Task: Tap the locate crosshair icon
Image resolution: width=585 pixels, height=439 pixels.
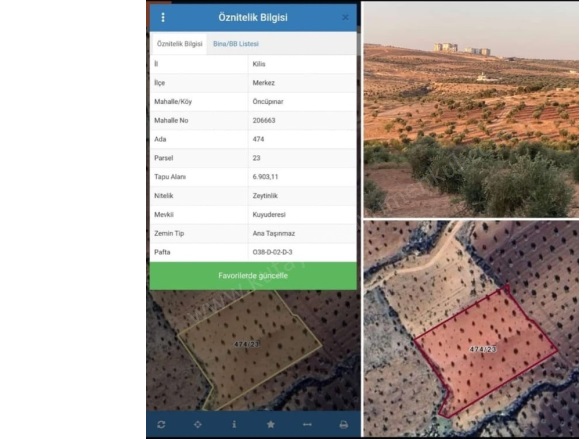Action: [x=198, y=424]
